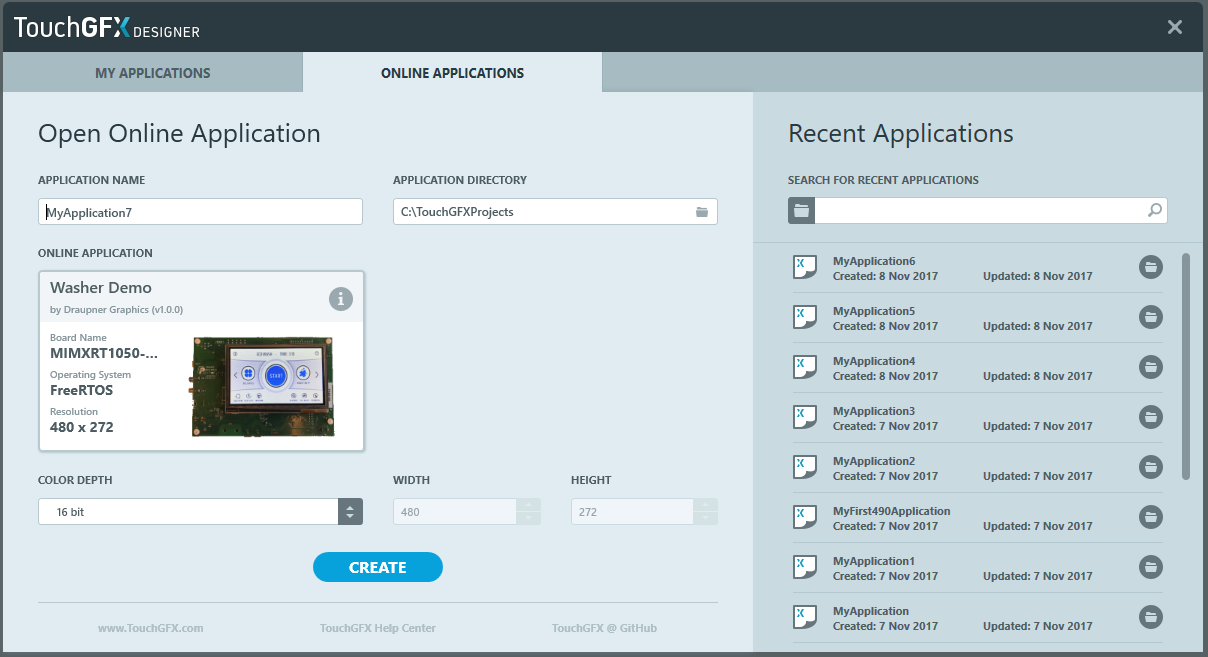
Task: Select the Washer Demo board thumbnail
Action: (x=262, y=387)
